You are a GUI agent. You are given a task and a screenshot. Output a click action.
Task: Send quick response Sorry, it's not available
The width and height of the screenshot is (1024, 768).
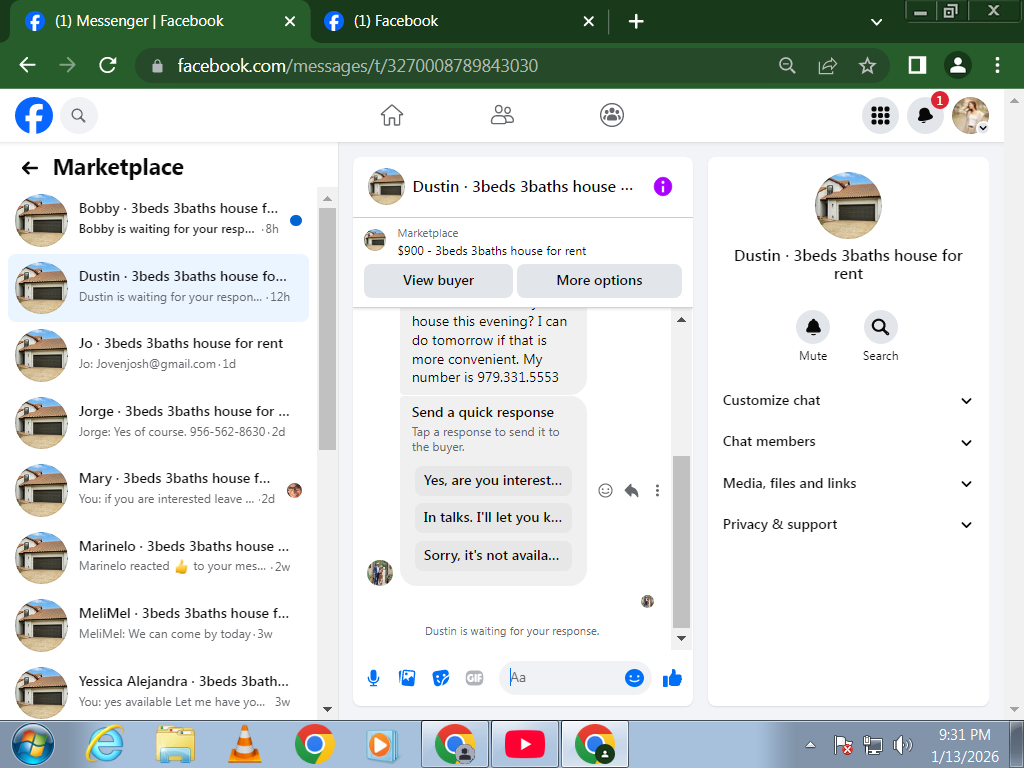pyautogui.click(x=493, y=556)
